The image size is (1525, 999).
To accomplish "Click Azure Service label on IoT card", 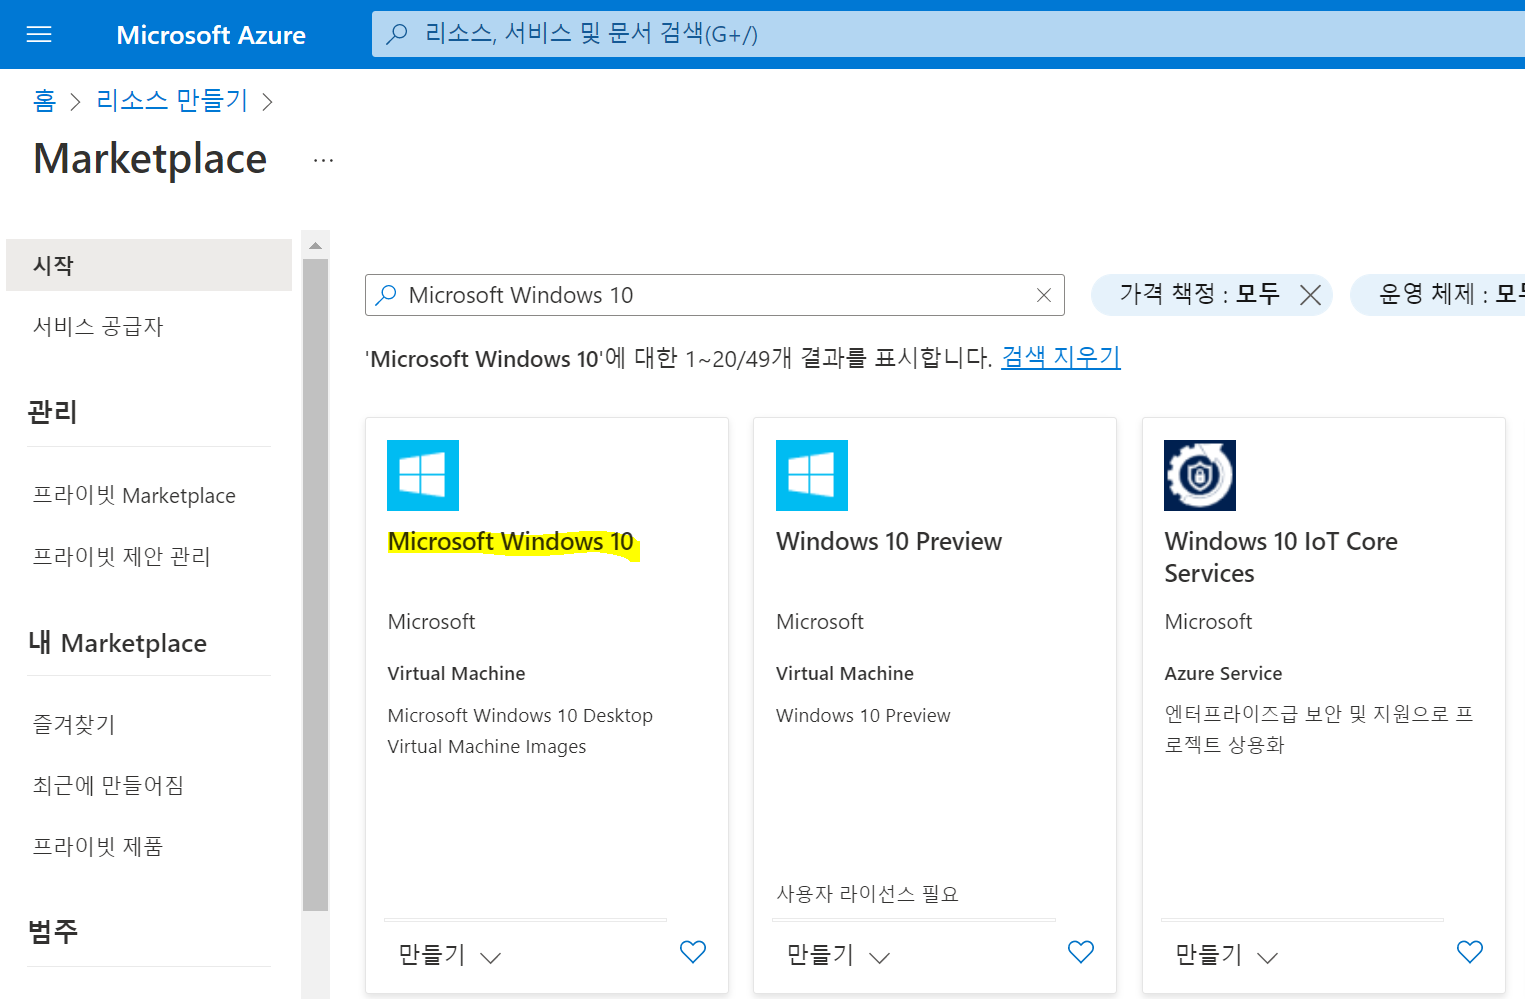I will (1223, 674).
